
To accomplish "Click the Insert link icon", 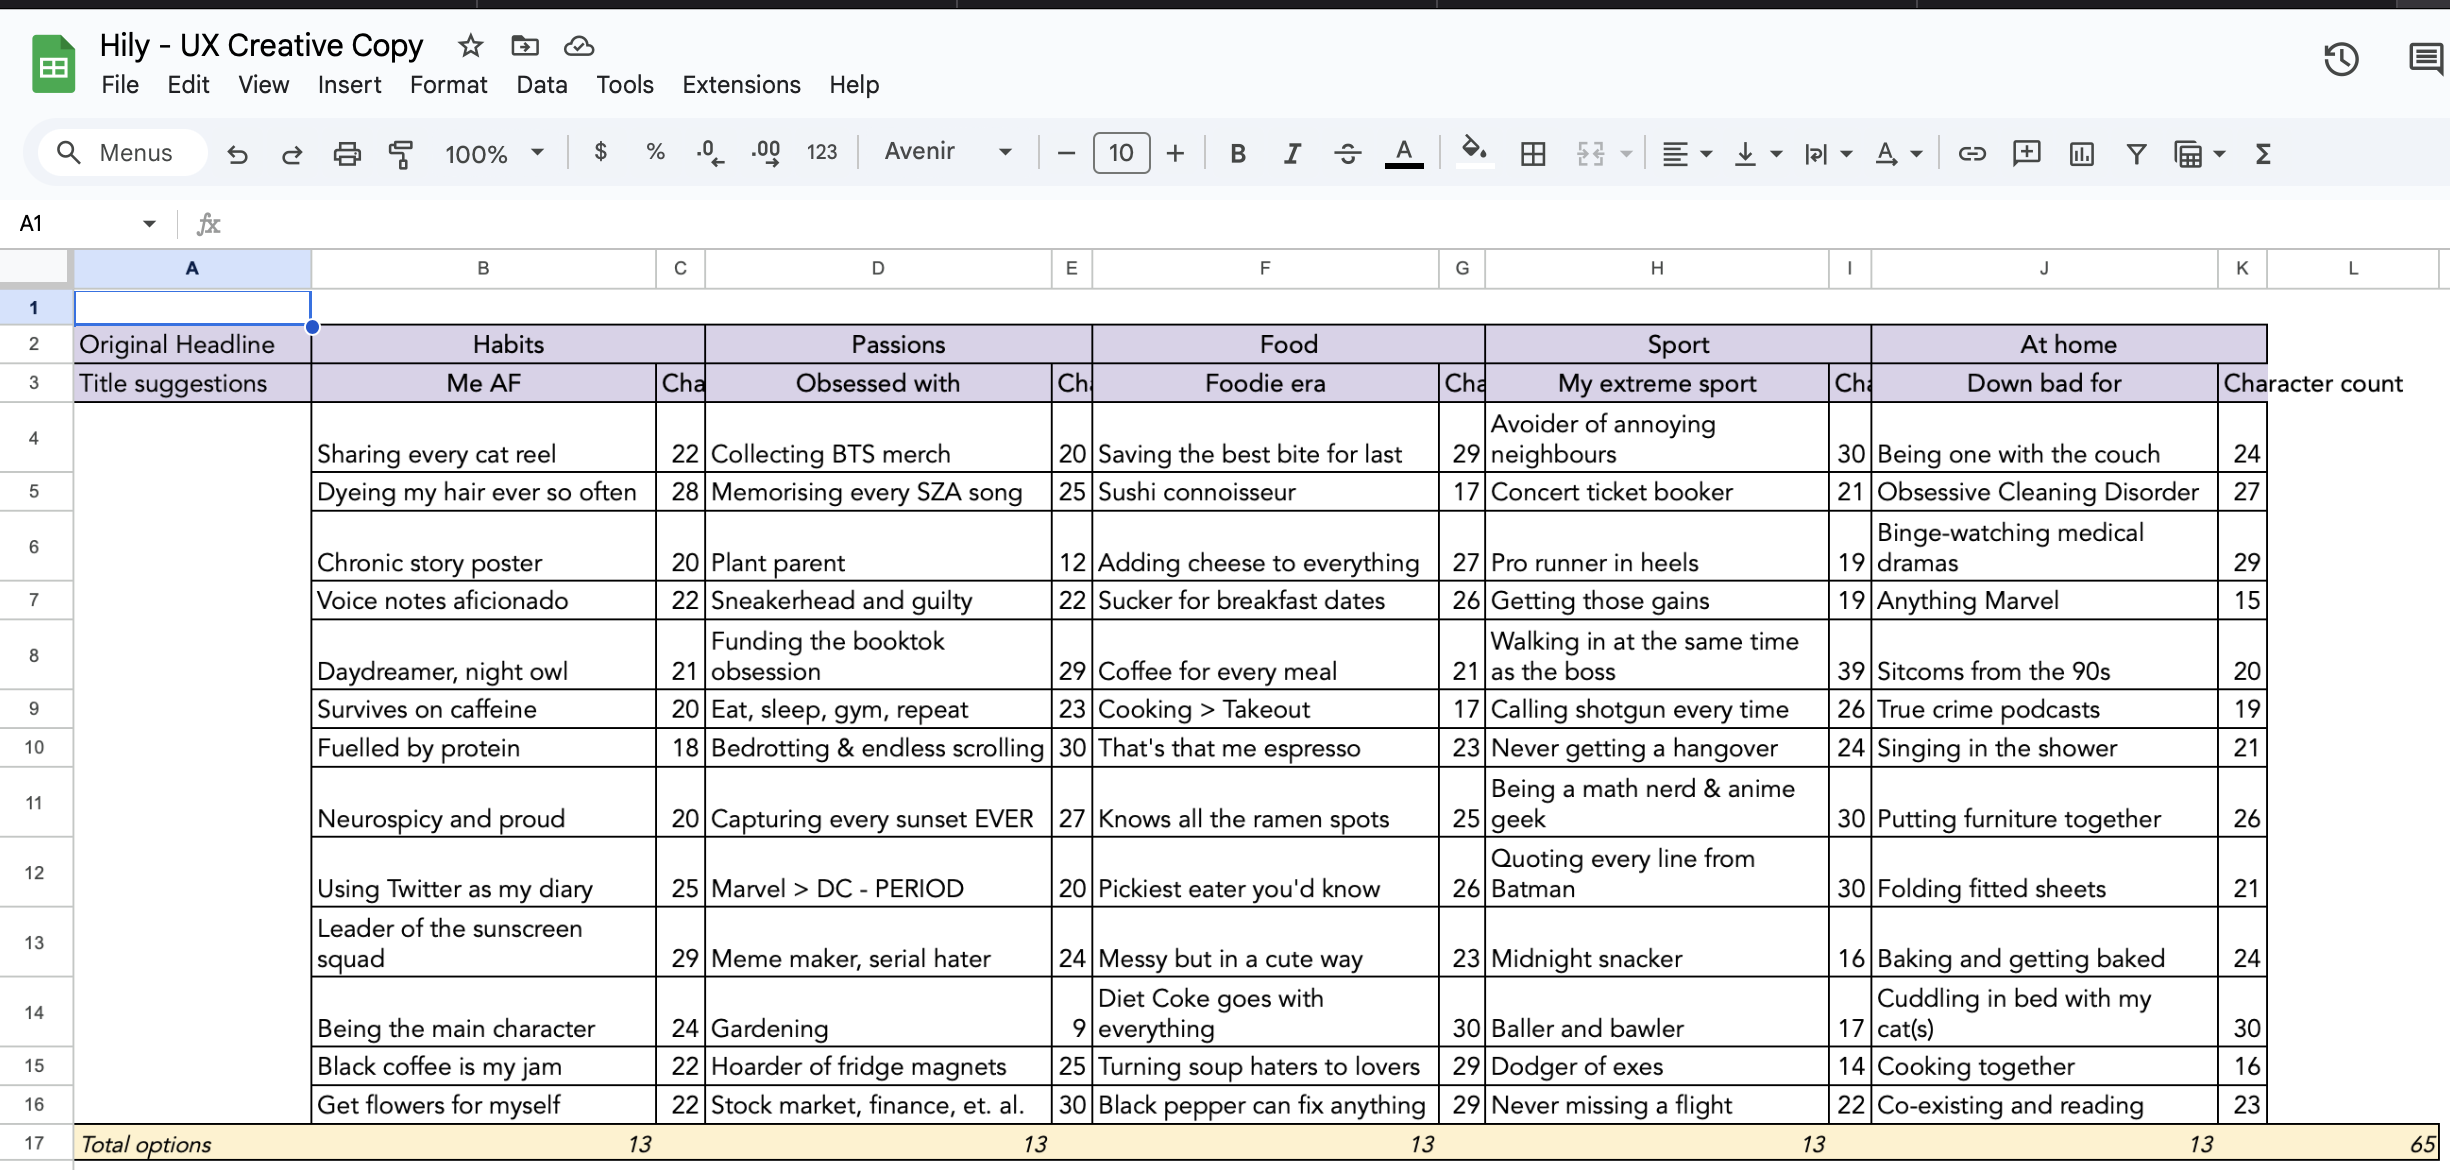I will pos(1971,154).
